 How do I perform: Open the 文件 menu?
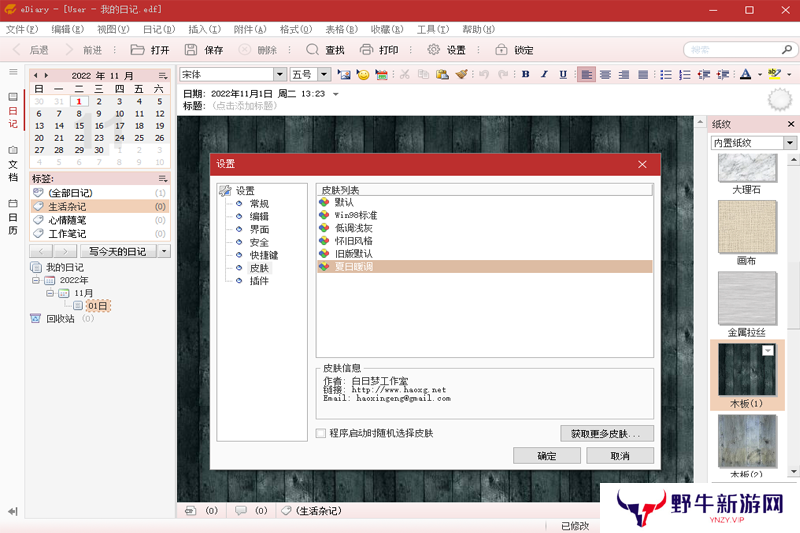tap(22, 30)
